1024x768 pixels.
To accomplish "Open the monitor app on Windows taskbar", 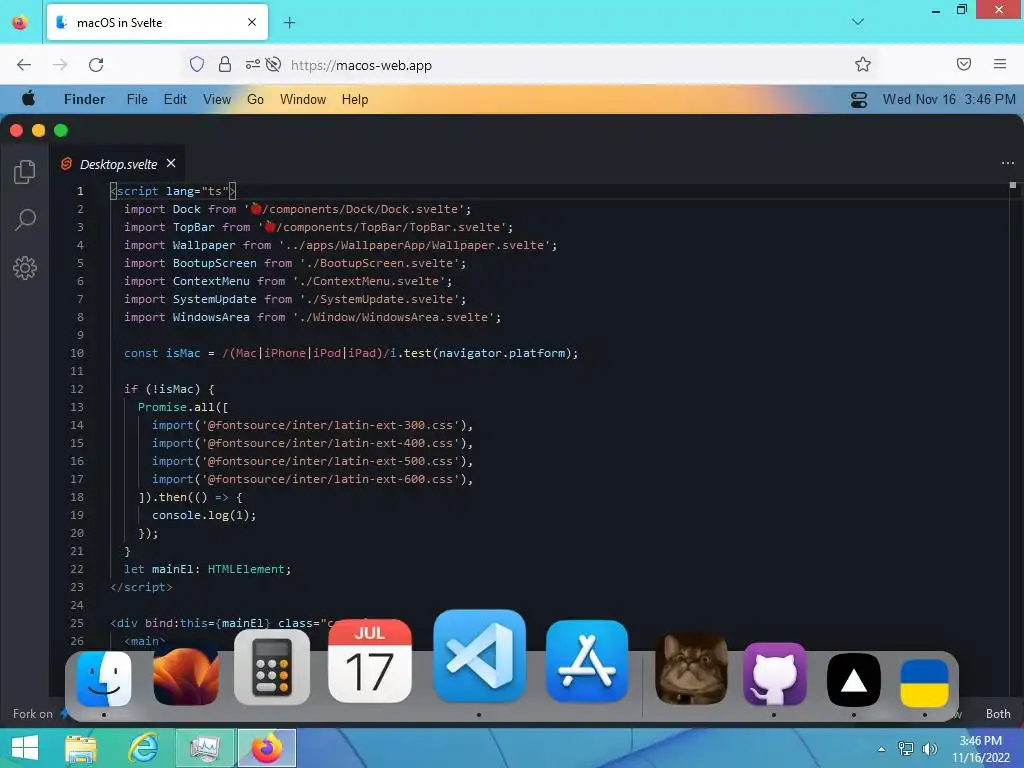I will click(x=204, y=748).
